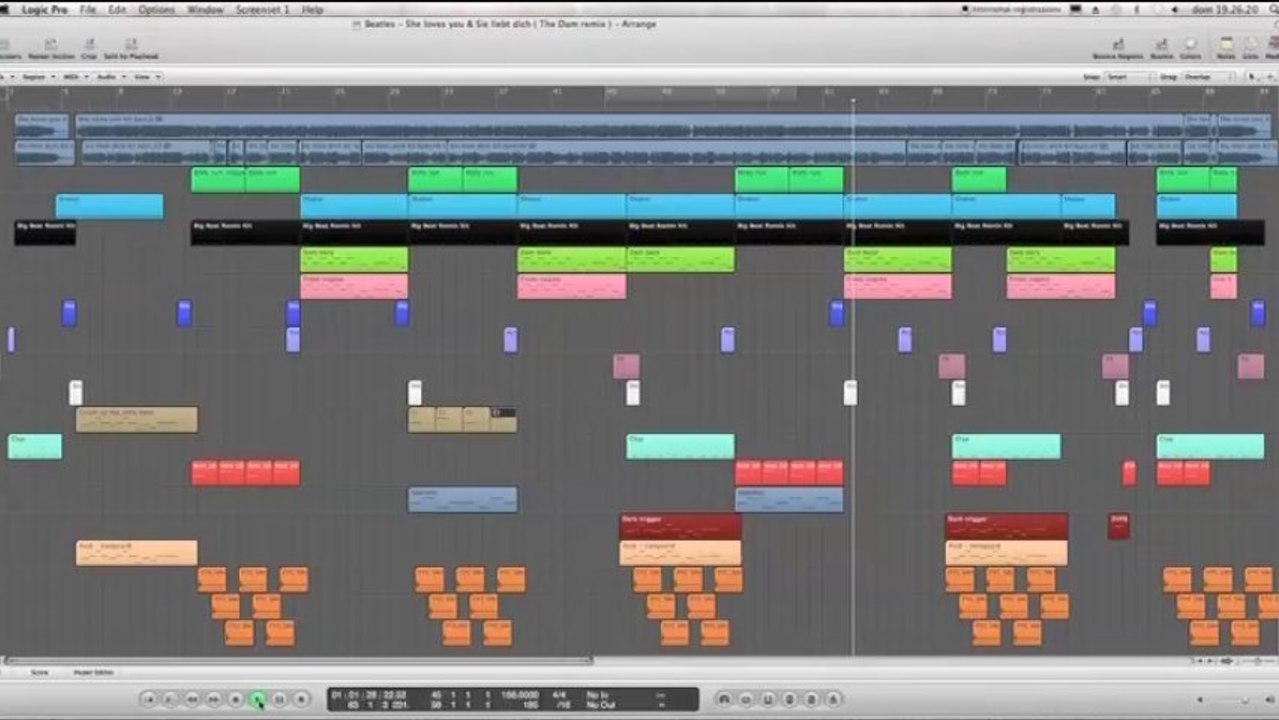Toggle the Solo mode button in transport
Viewport: 1279px width, 720px height.
(x=811, y=699)
